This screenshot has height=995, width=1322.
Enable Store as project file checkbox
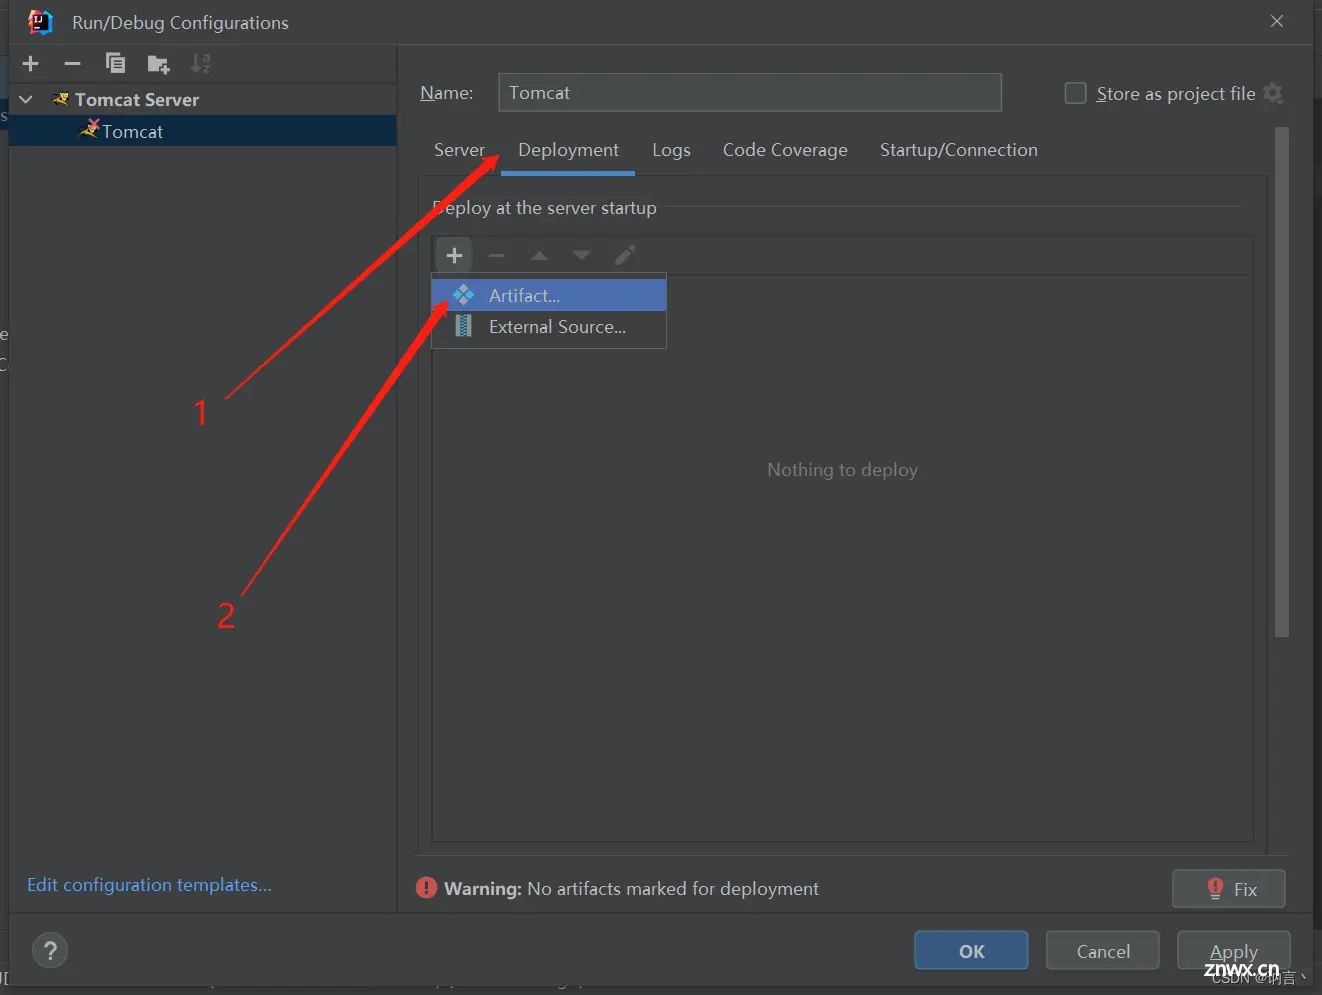(x=1075, y=93)
